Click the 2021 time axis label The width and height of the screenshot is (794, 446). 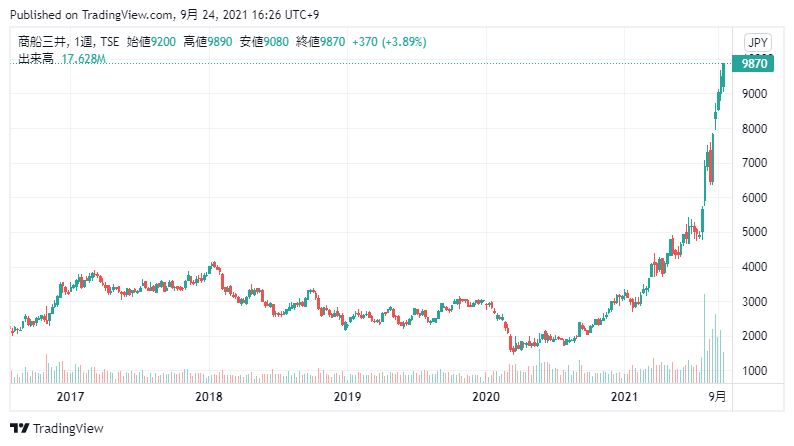click(x=624, y=396)
